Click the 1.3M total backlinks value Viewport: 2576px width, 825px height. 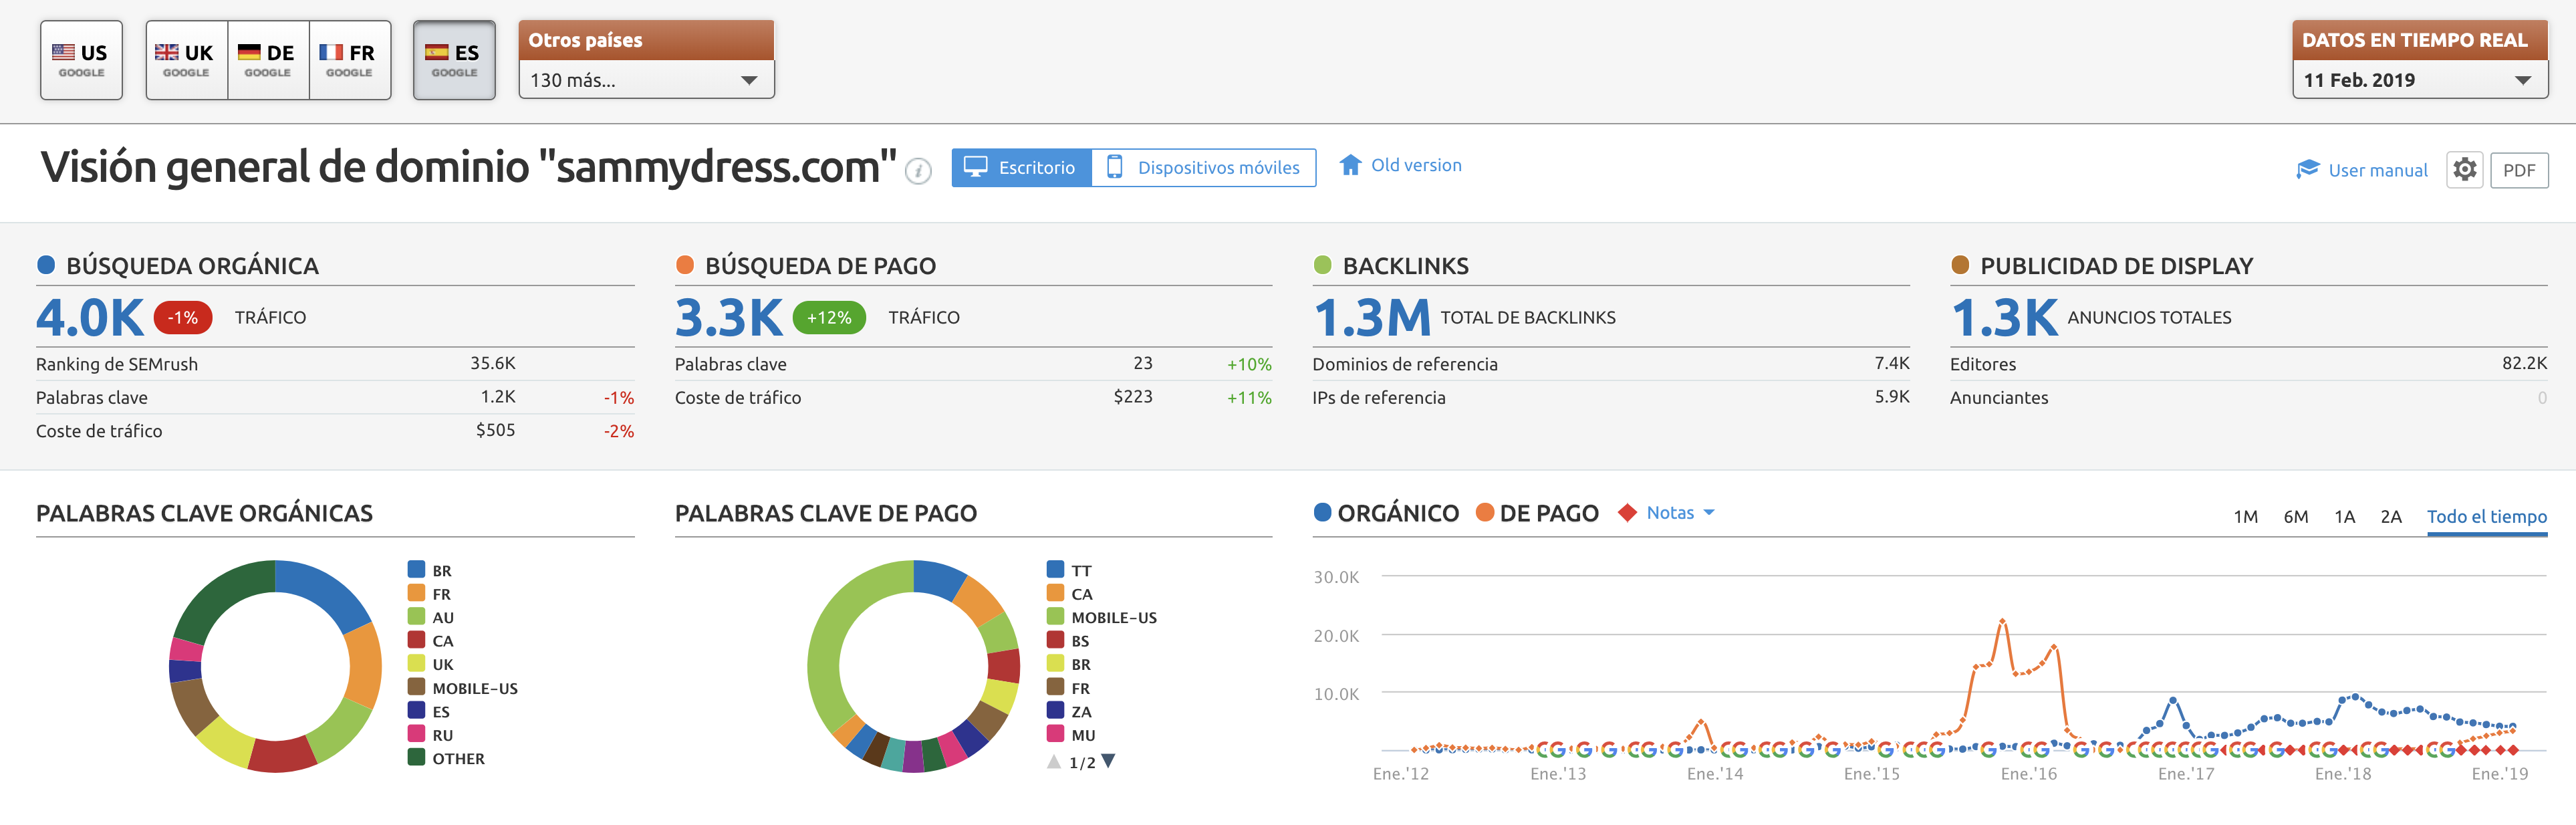point(1372,317)
